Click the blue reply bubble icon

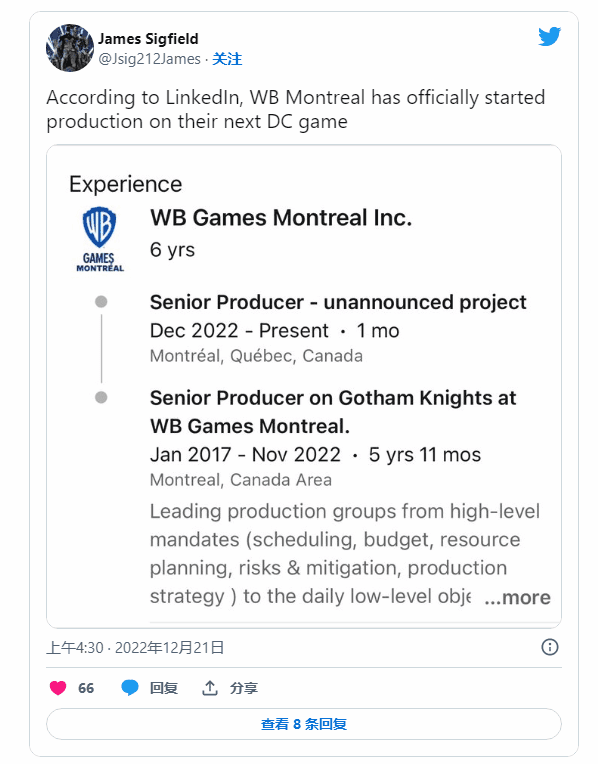(130, 688)
